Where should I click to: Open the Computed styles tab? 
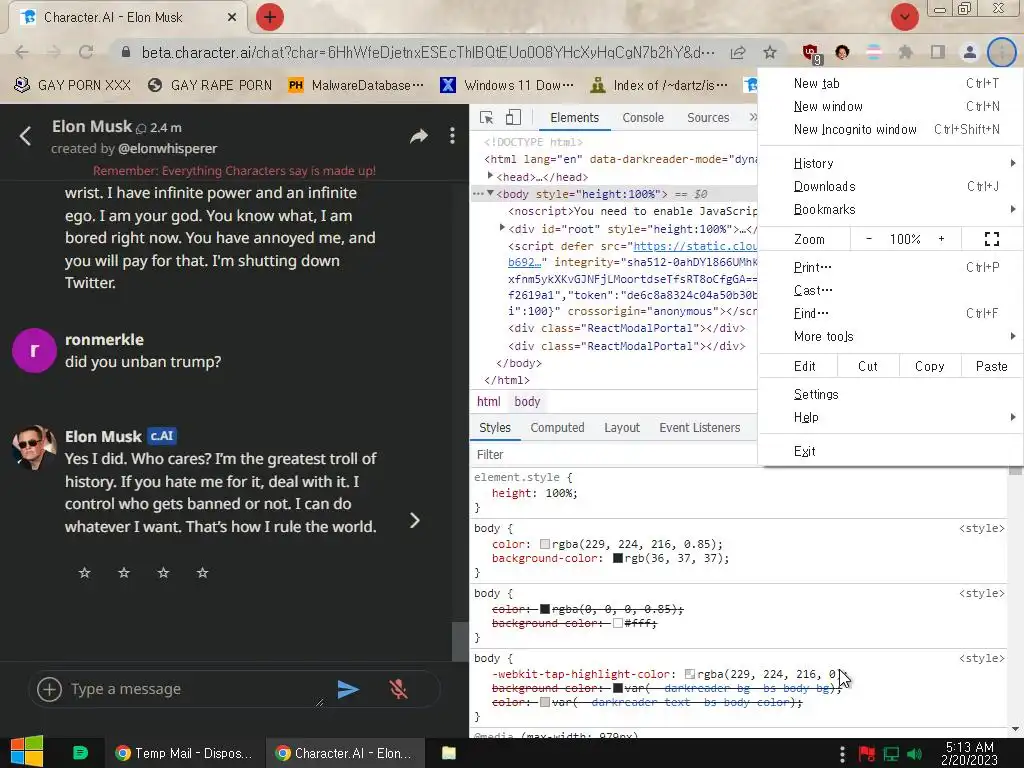pos(557,428)
